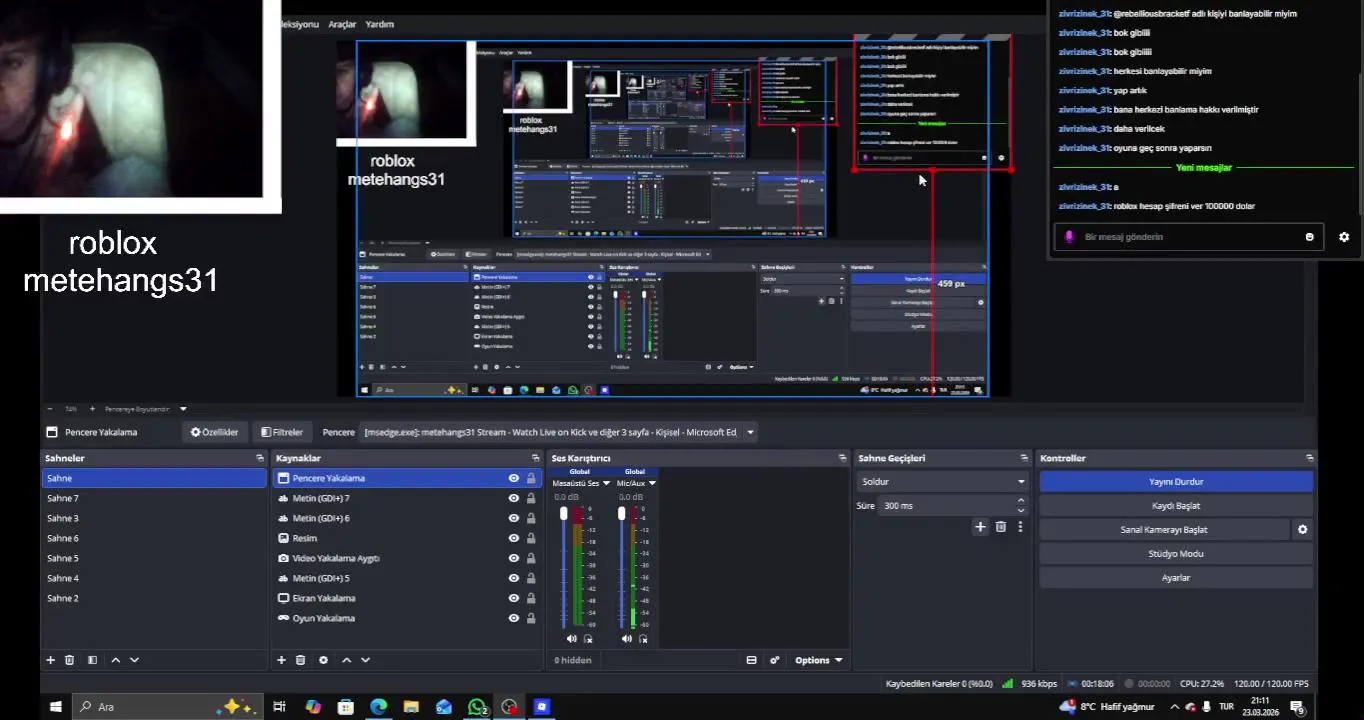Select Sahne 3 scene
Image resolution: width=1364 pixels, height=720 pixels.
(x=154, y=518)
